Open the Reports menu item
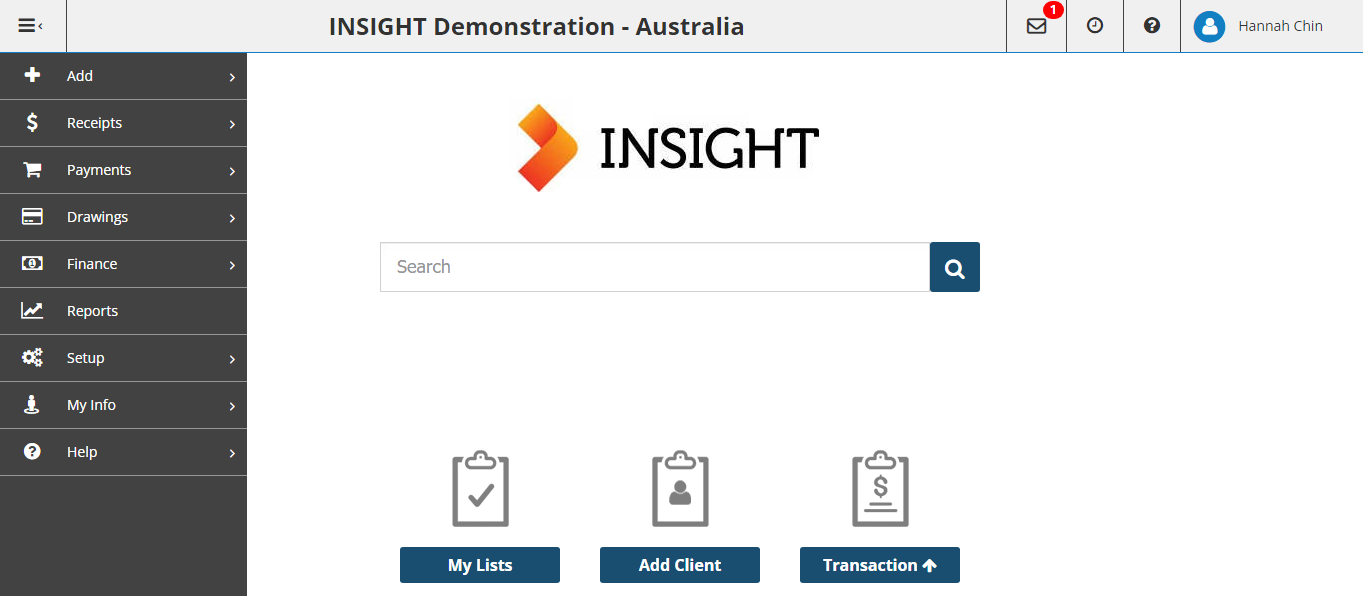 point(123,311)
